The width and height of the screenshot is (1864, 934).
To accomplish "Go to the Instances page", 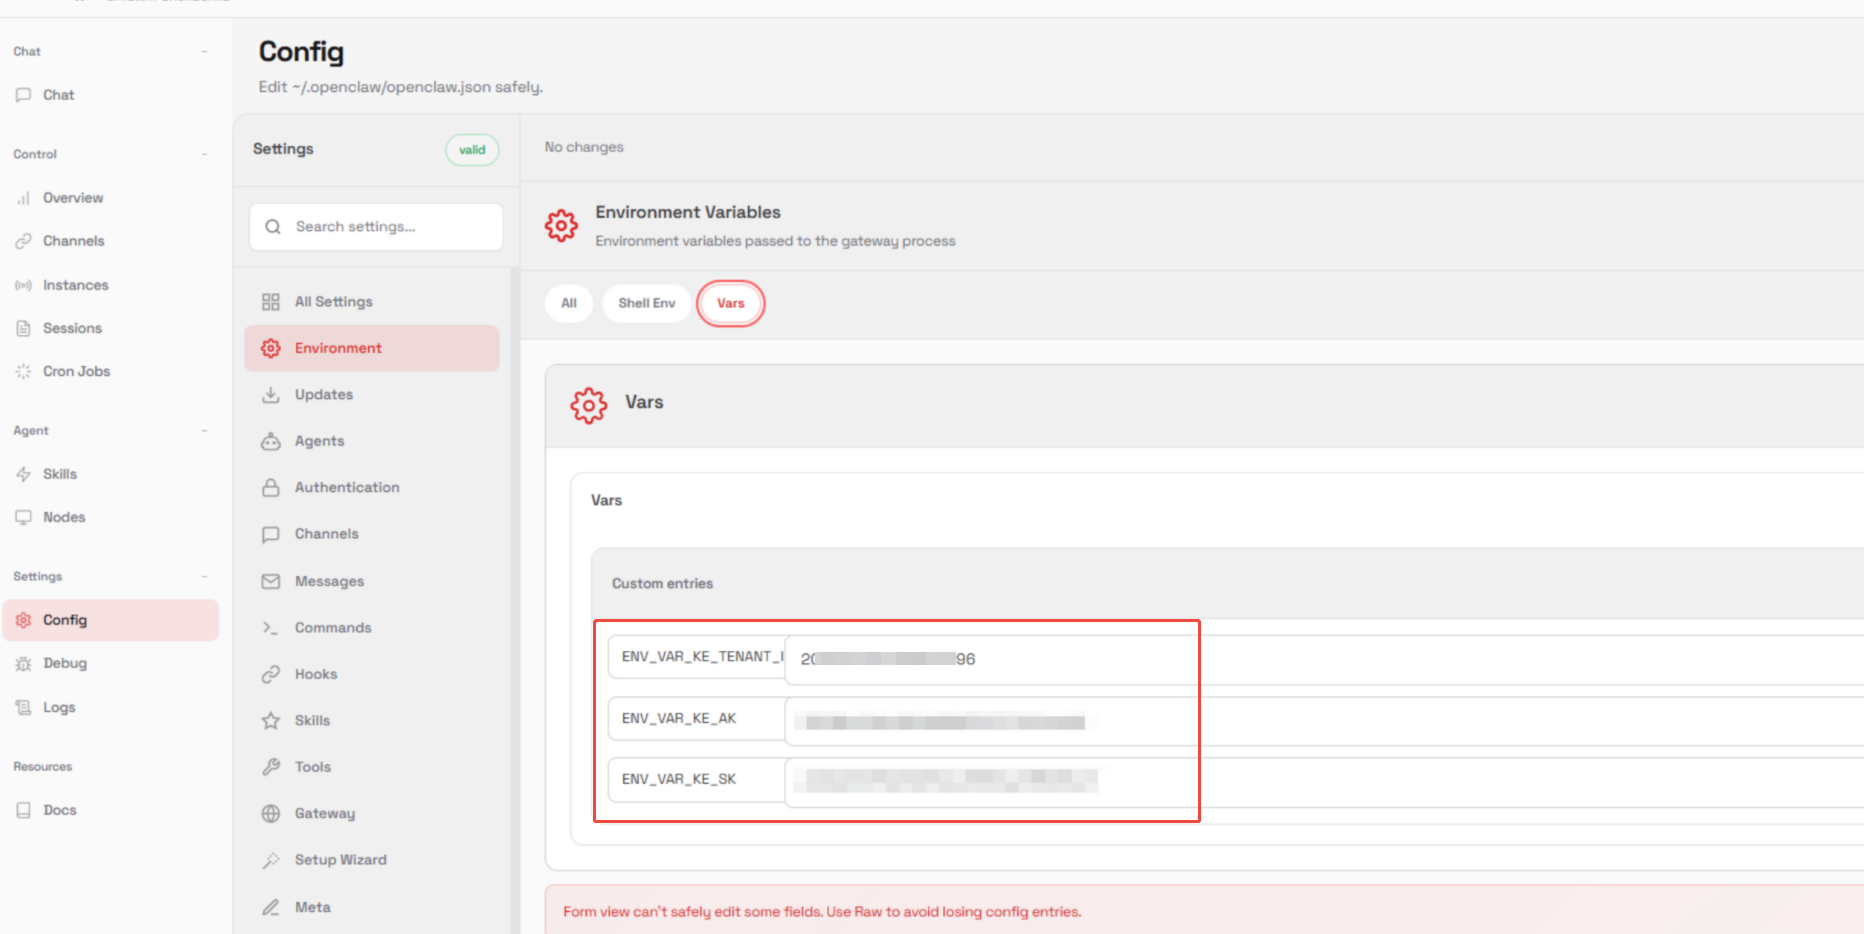I will pyautogui.click(x=75, y=285).
